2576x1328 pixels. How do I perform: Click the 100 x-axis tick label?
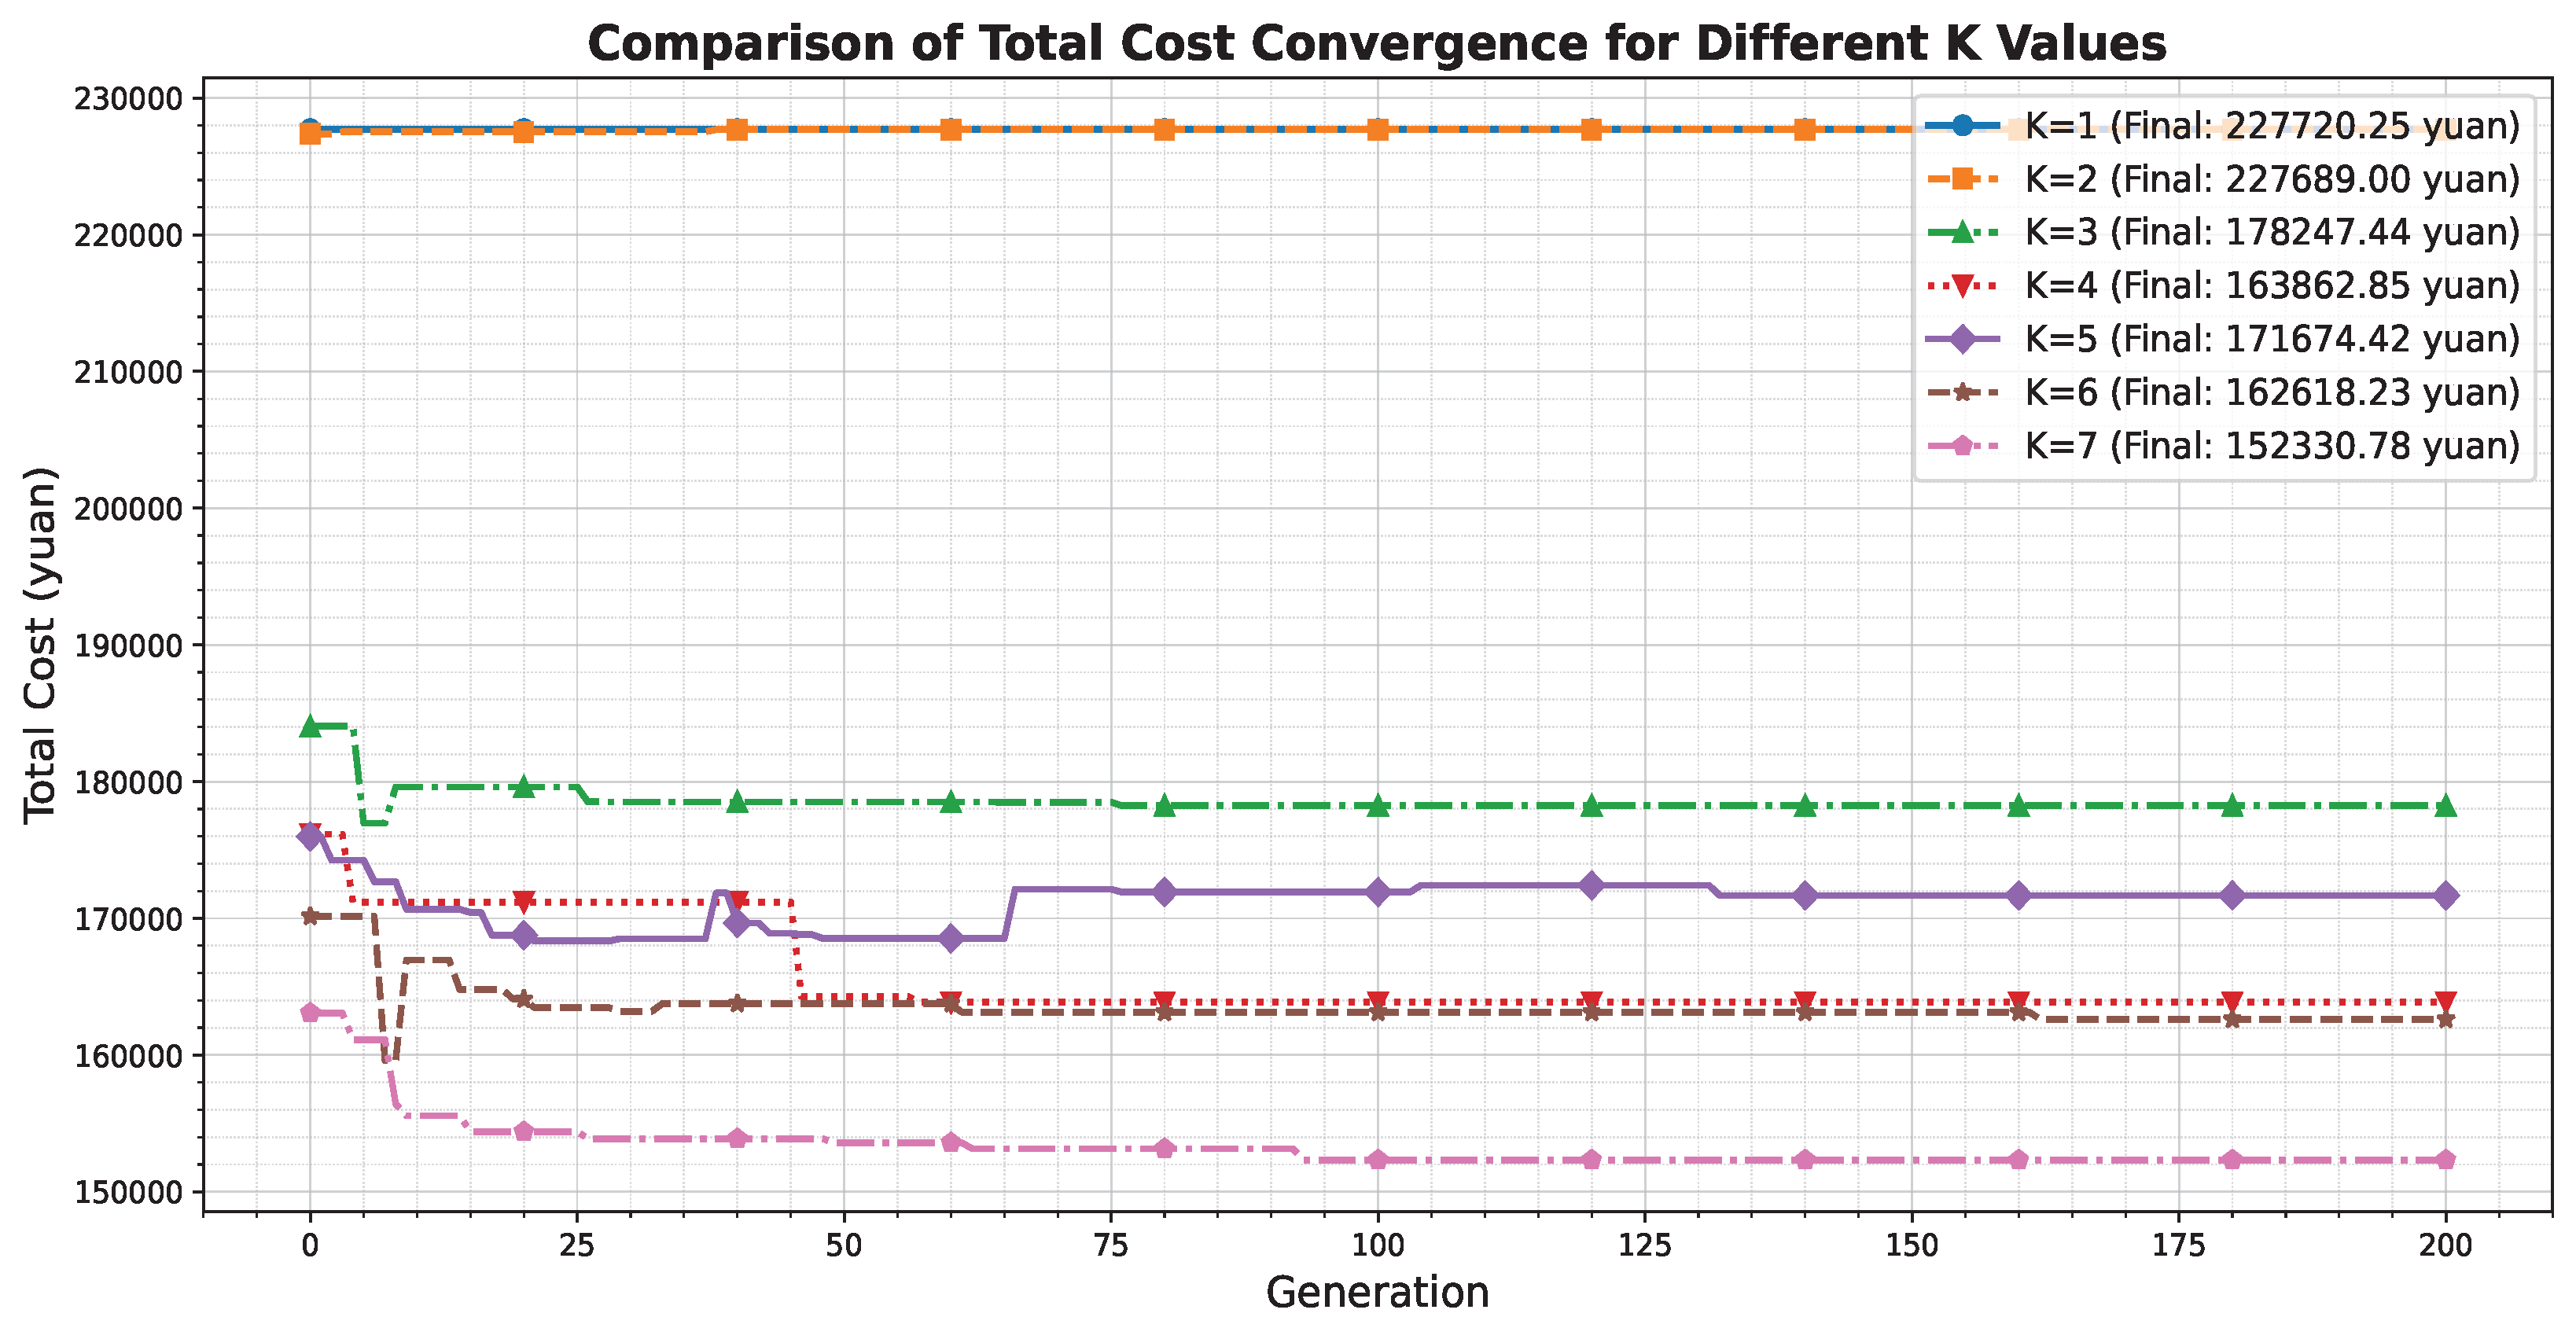pyautogui.click(x=1377, y=1245)
